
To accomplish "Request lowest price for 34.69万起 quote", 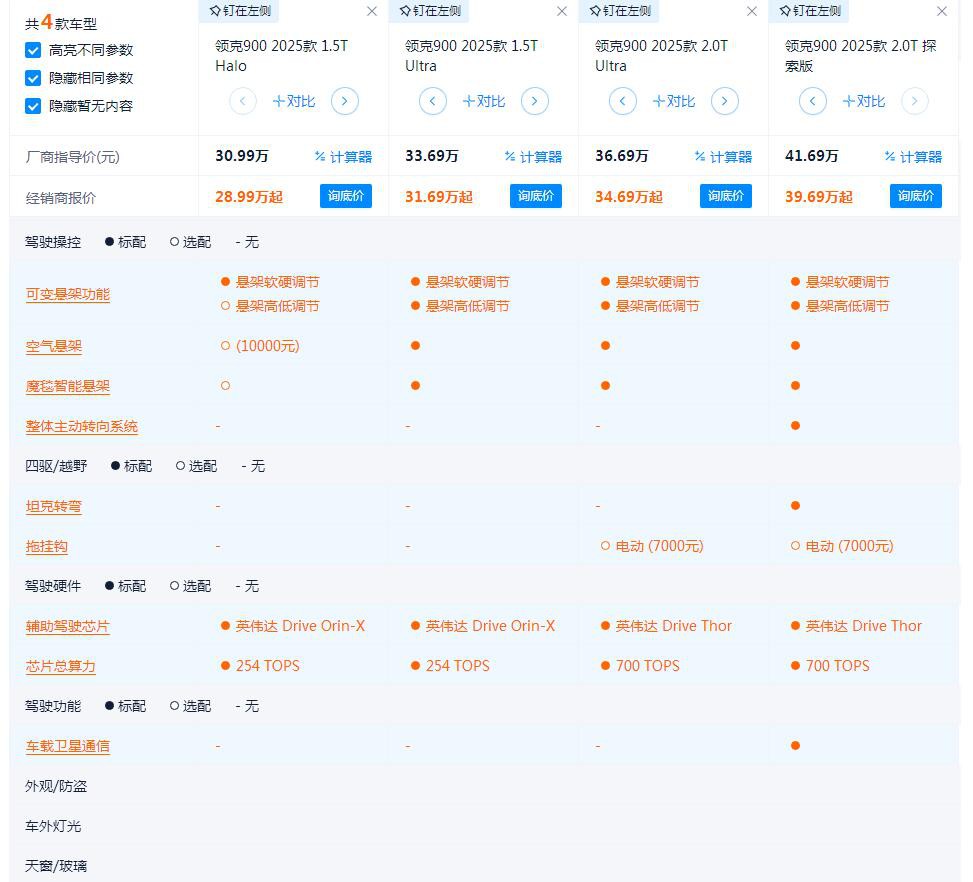I will tap(726, 196).
